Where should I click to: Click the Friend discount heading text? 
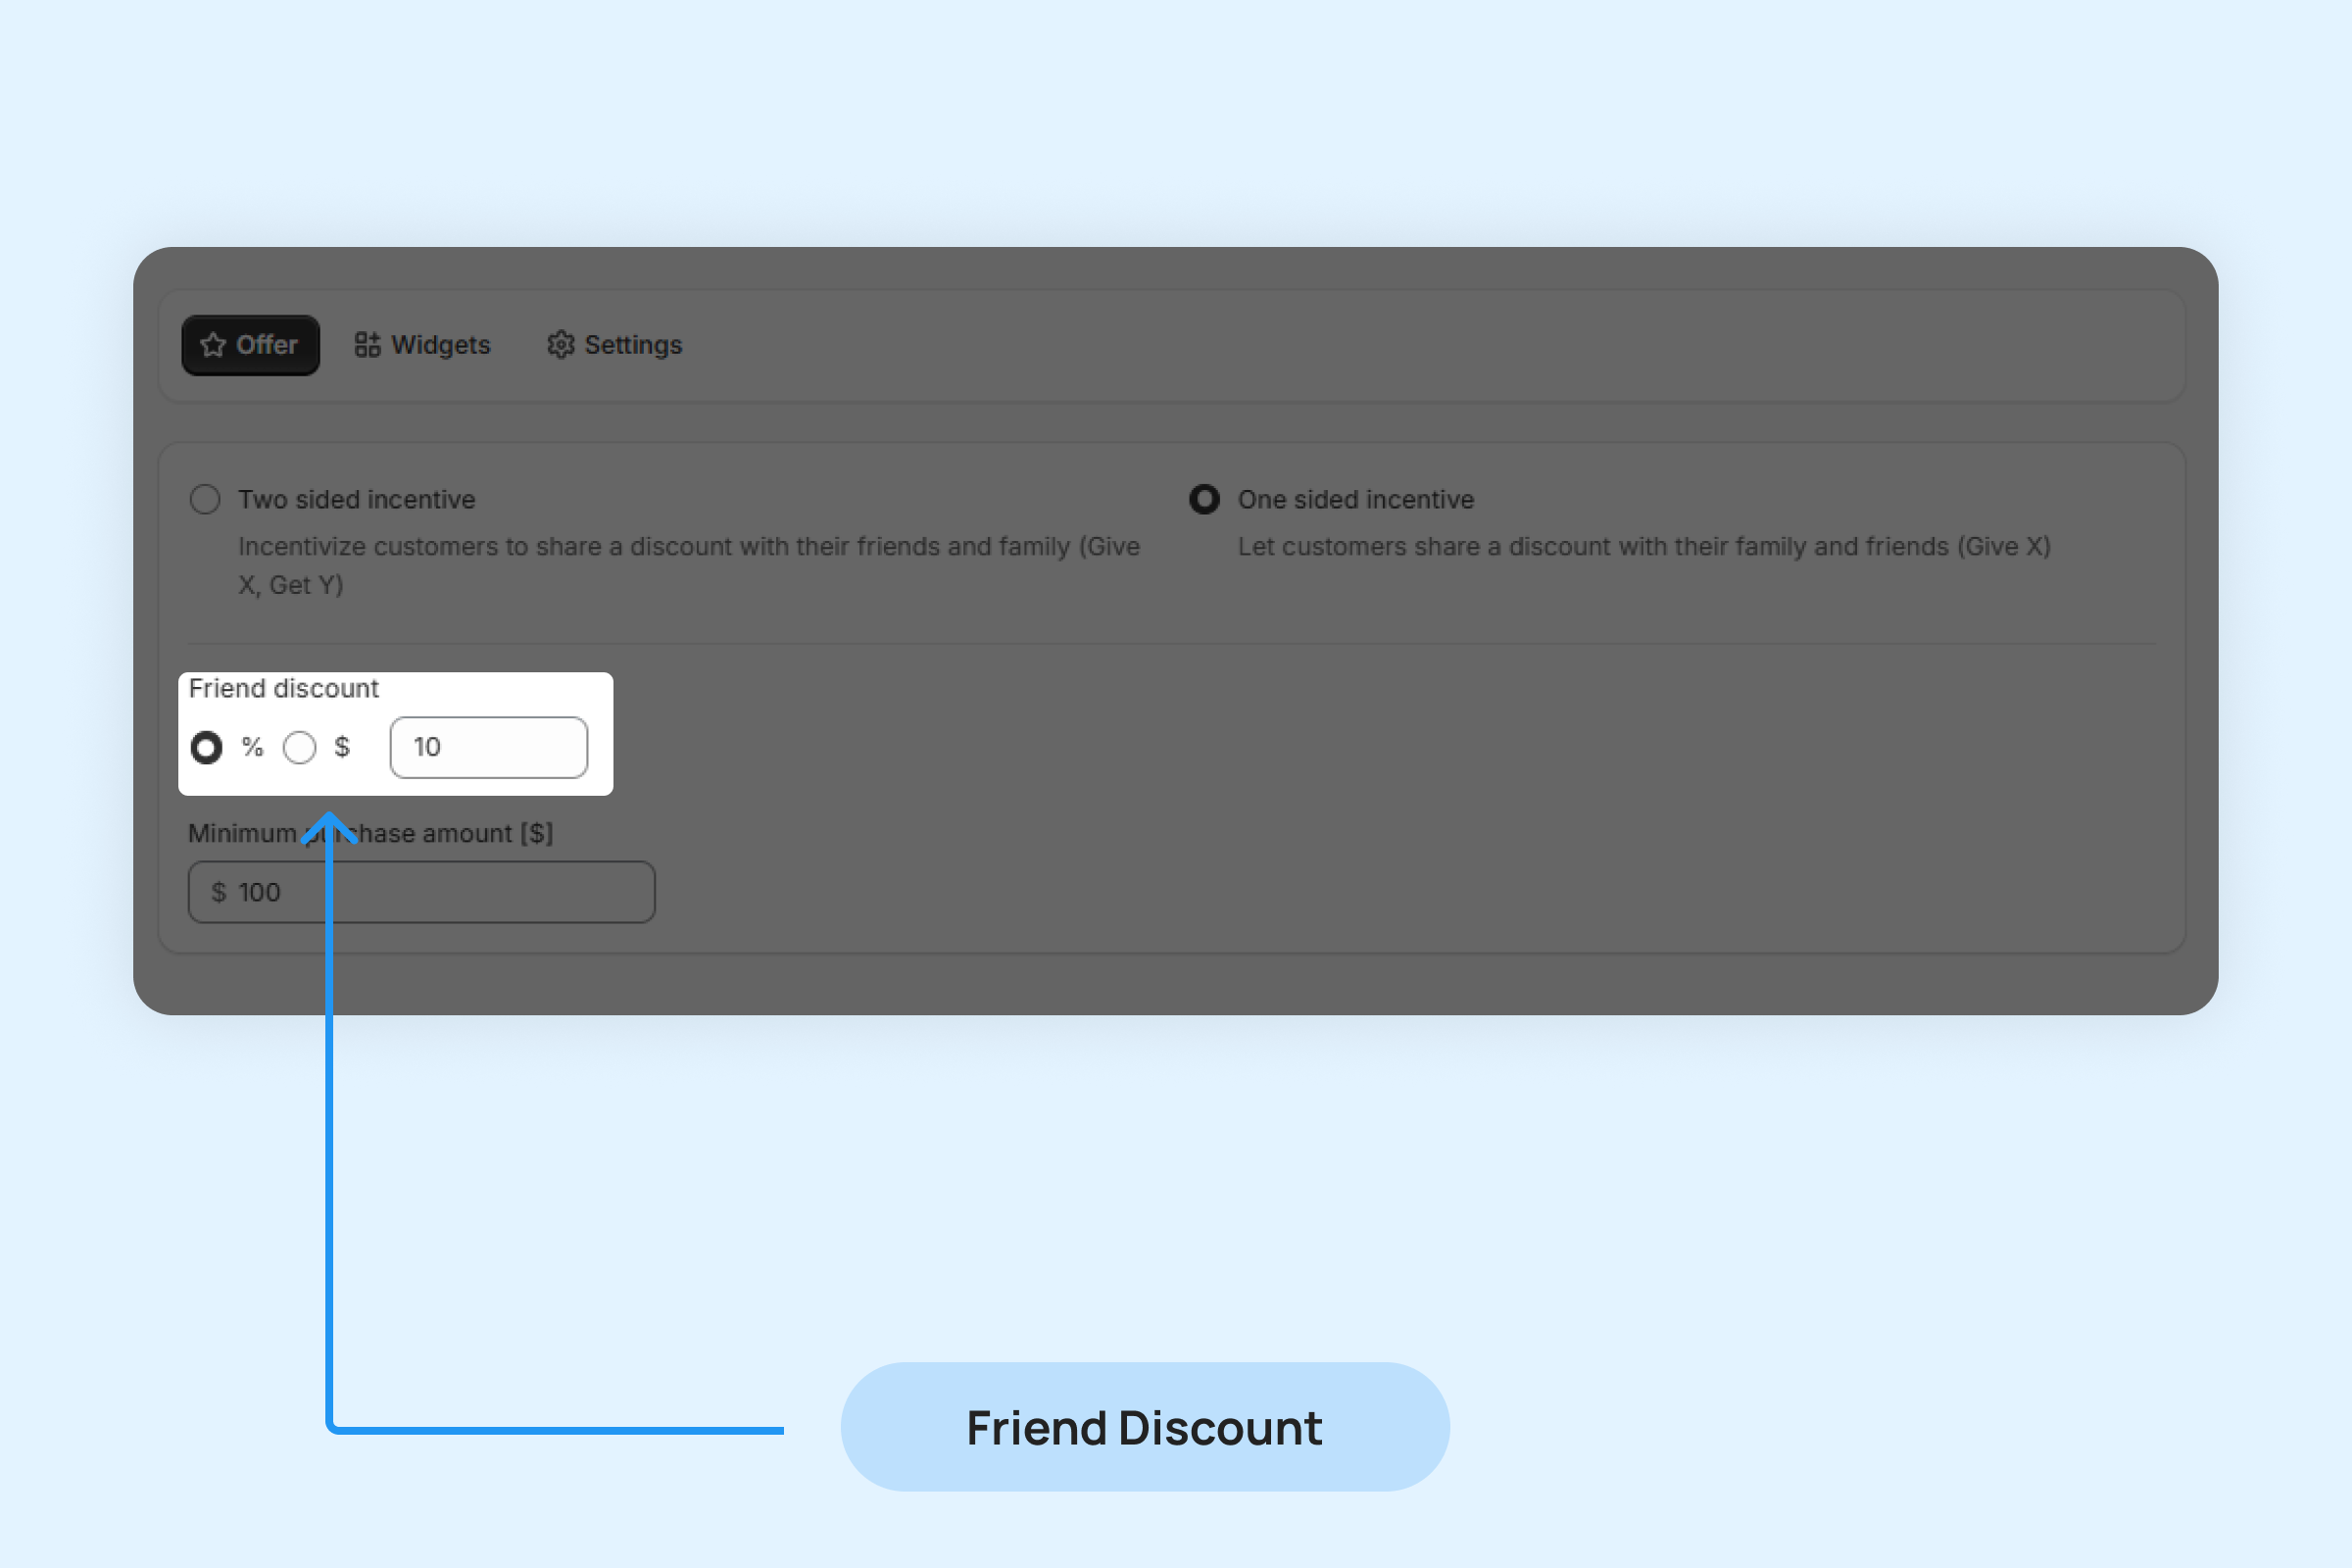pyautogui.click(x=284, y=688)
